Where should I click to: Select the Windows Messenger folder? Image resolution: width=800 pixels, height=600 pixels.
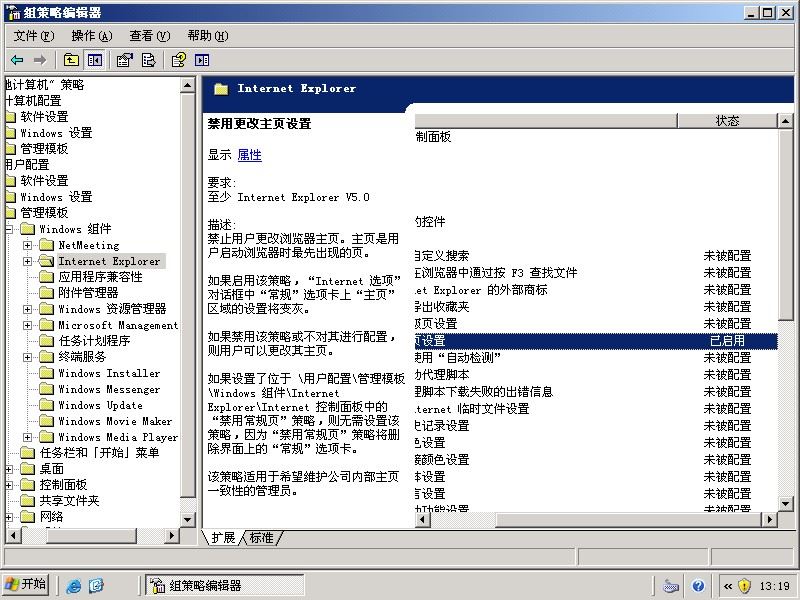coord(100,389)
